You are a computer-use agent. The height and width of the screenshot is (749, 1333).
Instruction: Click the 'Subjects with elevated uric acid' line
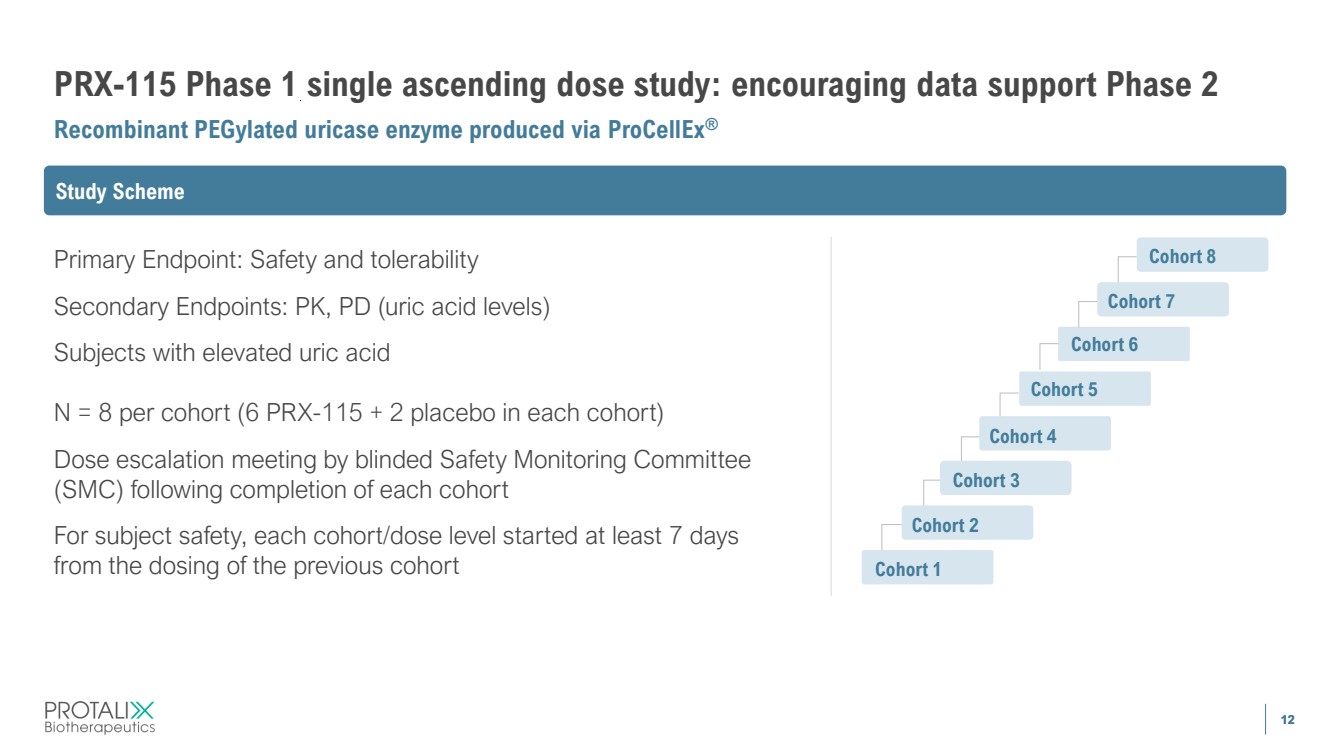[221, 353]
